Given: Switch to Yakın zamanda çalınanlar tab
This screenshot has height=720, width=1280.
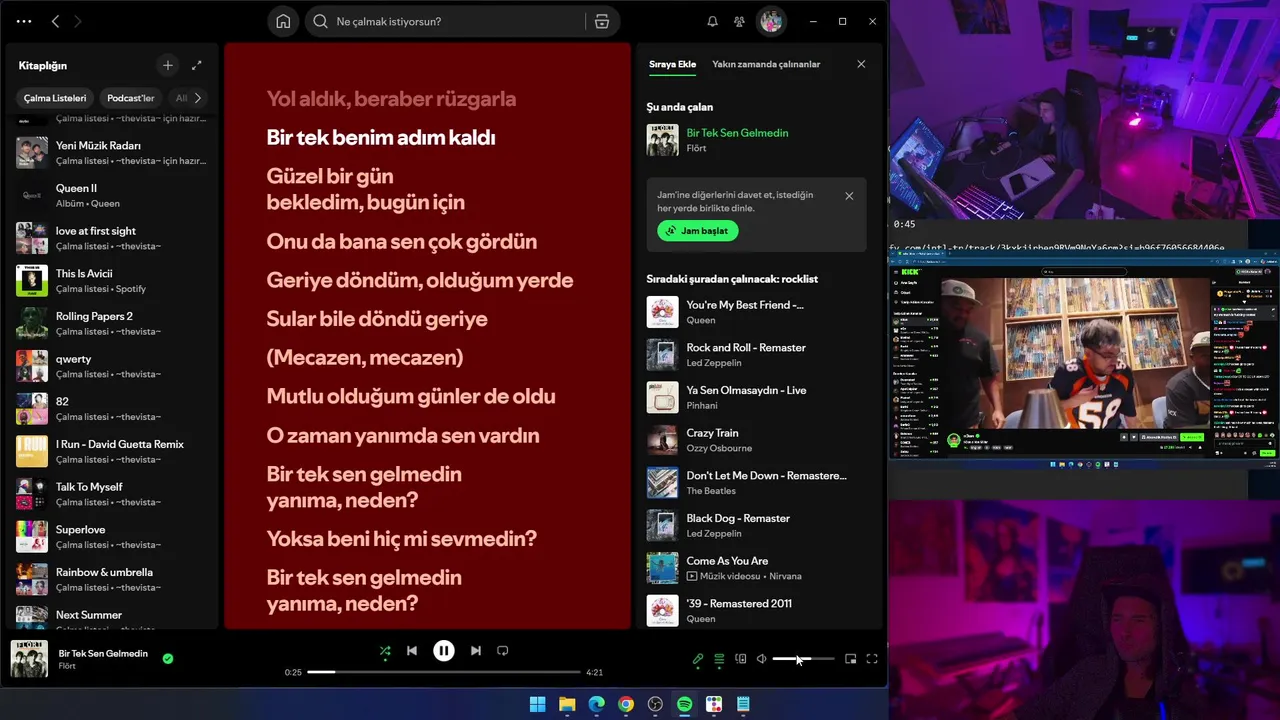Looking at the screenshot, I should [766, 64].
